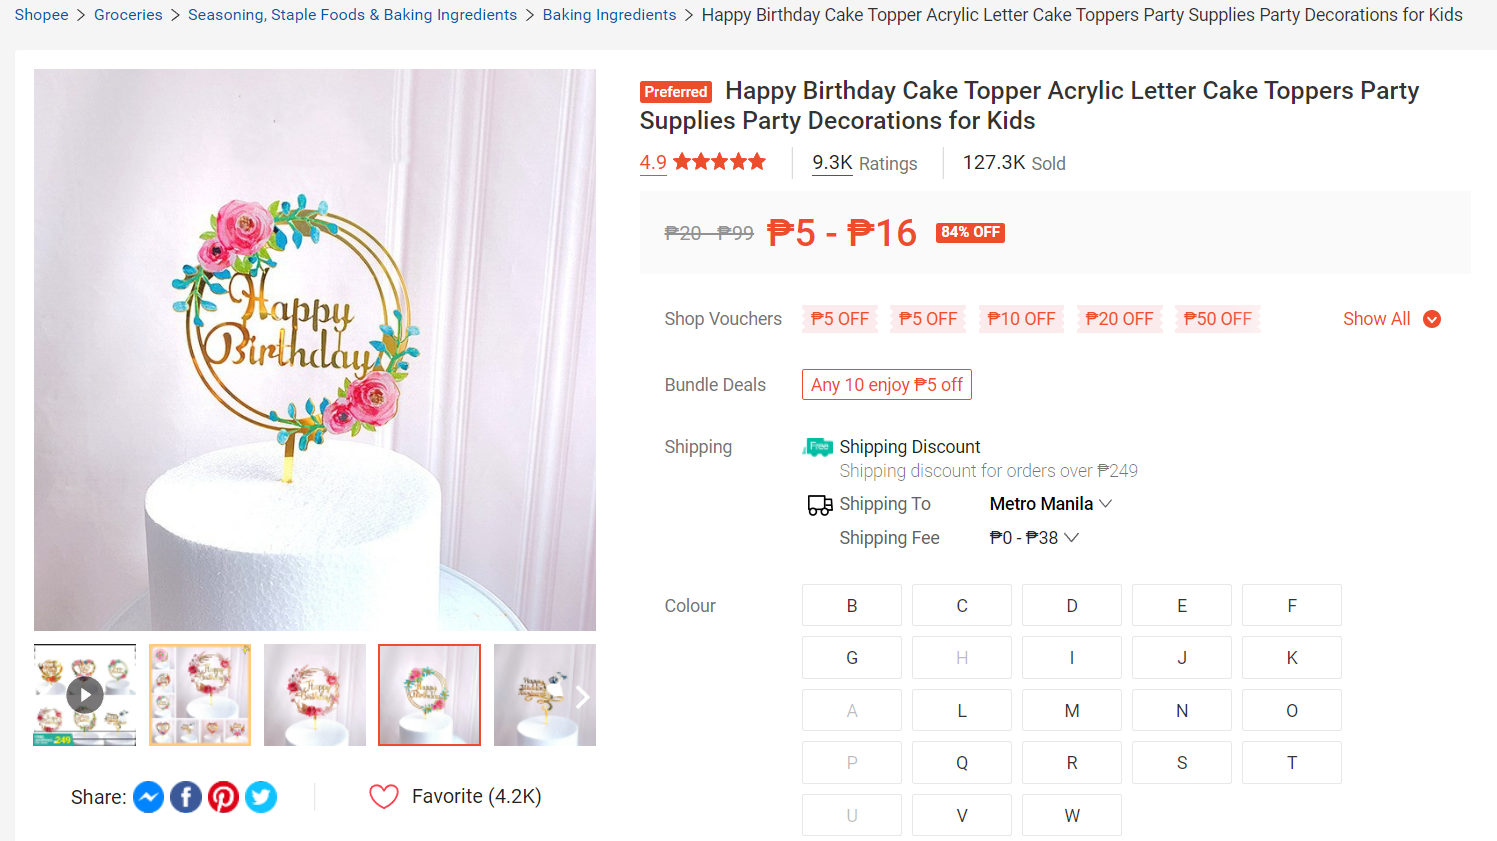
Task: Expand the shipping fee ₱0 - ₱38 details
Action: click(1034, 538)
